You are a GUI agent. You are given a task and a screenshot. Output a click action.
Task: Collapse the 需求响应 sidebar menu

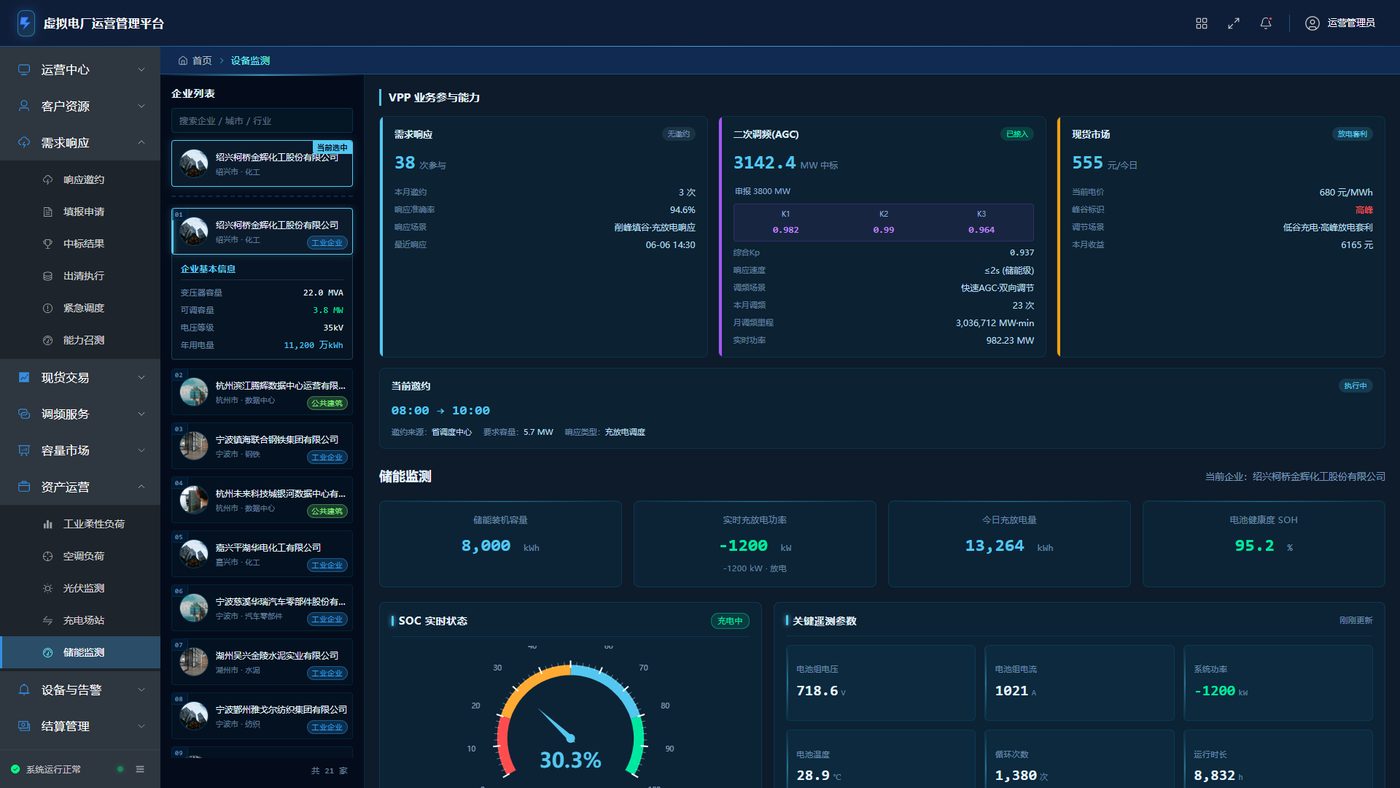80,143
